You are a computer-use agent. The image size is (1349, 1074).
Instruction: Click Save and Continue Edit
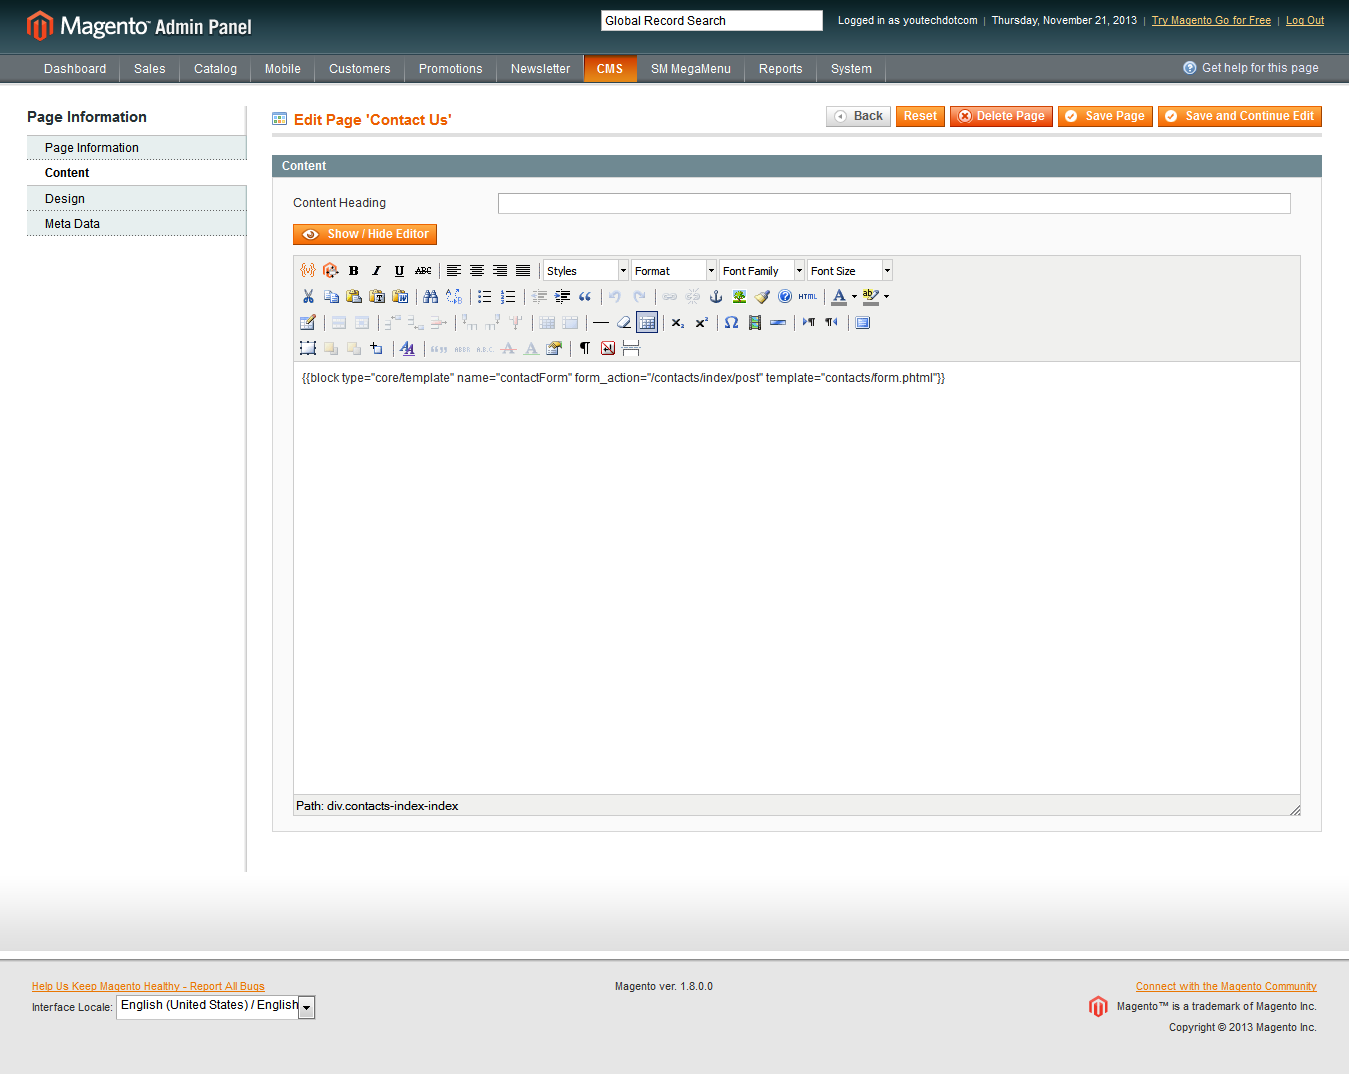point(1240,116)
